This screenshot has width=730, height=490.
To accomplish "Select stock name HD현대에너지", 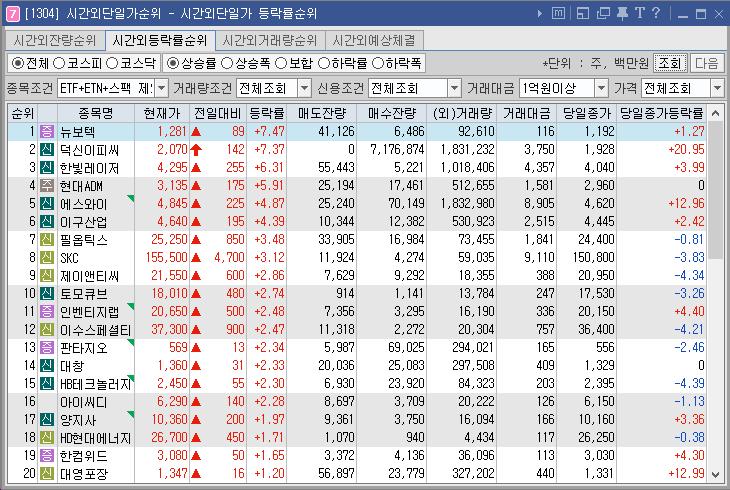I will 95,438.
